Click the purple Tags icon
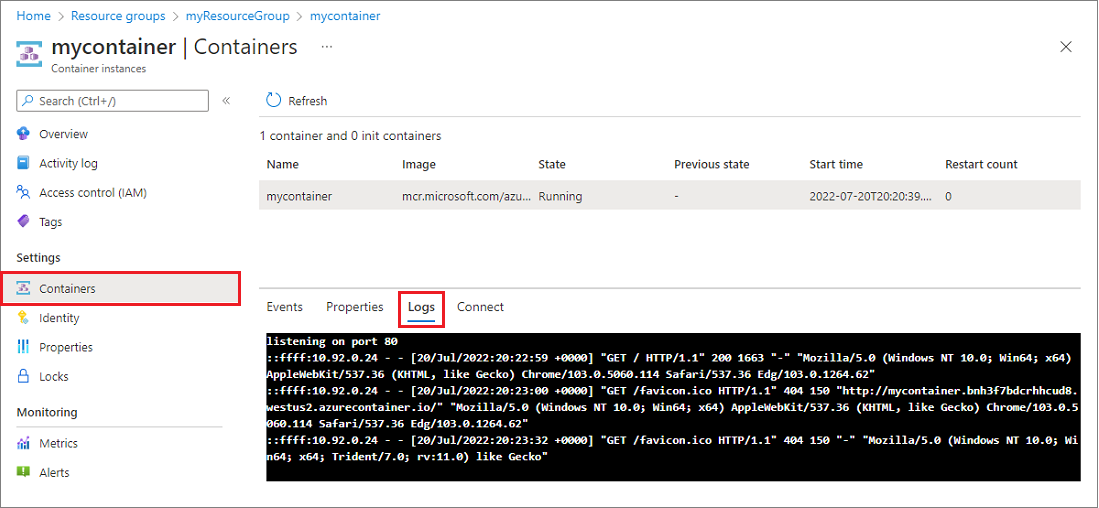Screen dimensions: 1099x508 click(24, 222)
